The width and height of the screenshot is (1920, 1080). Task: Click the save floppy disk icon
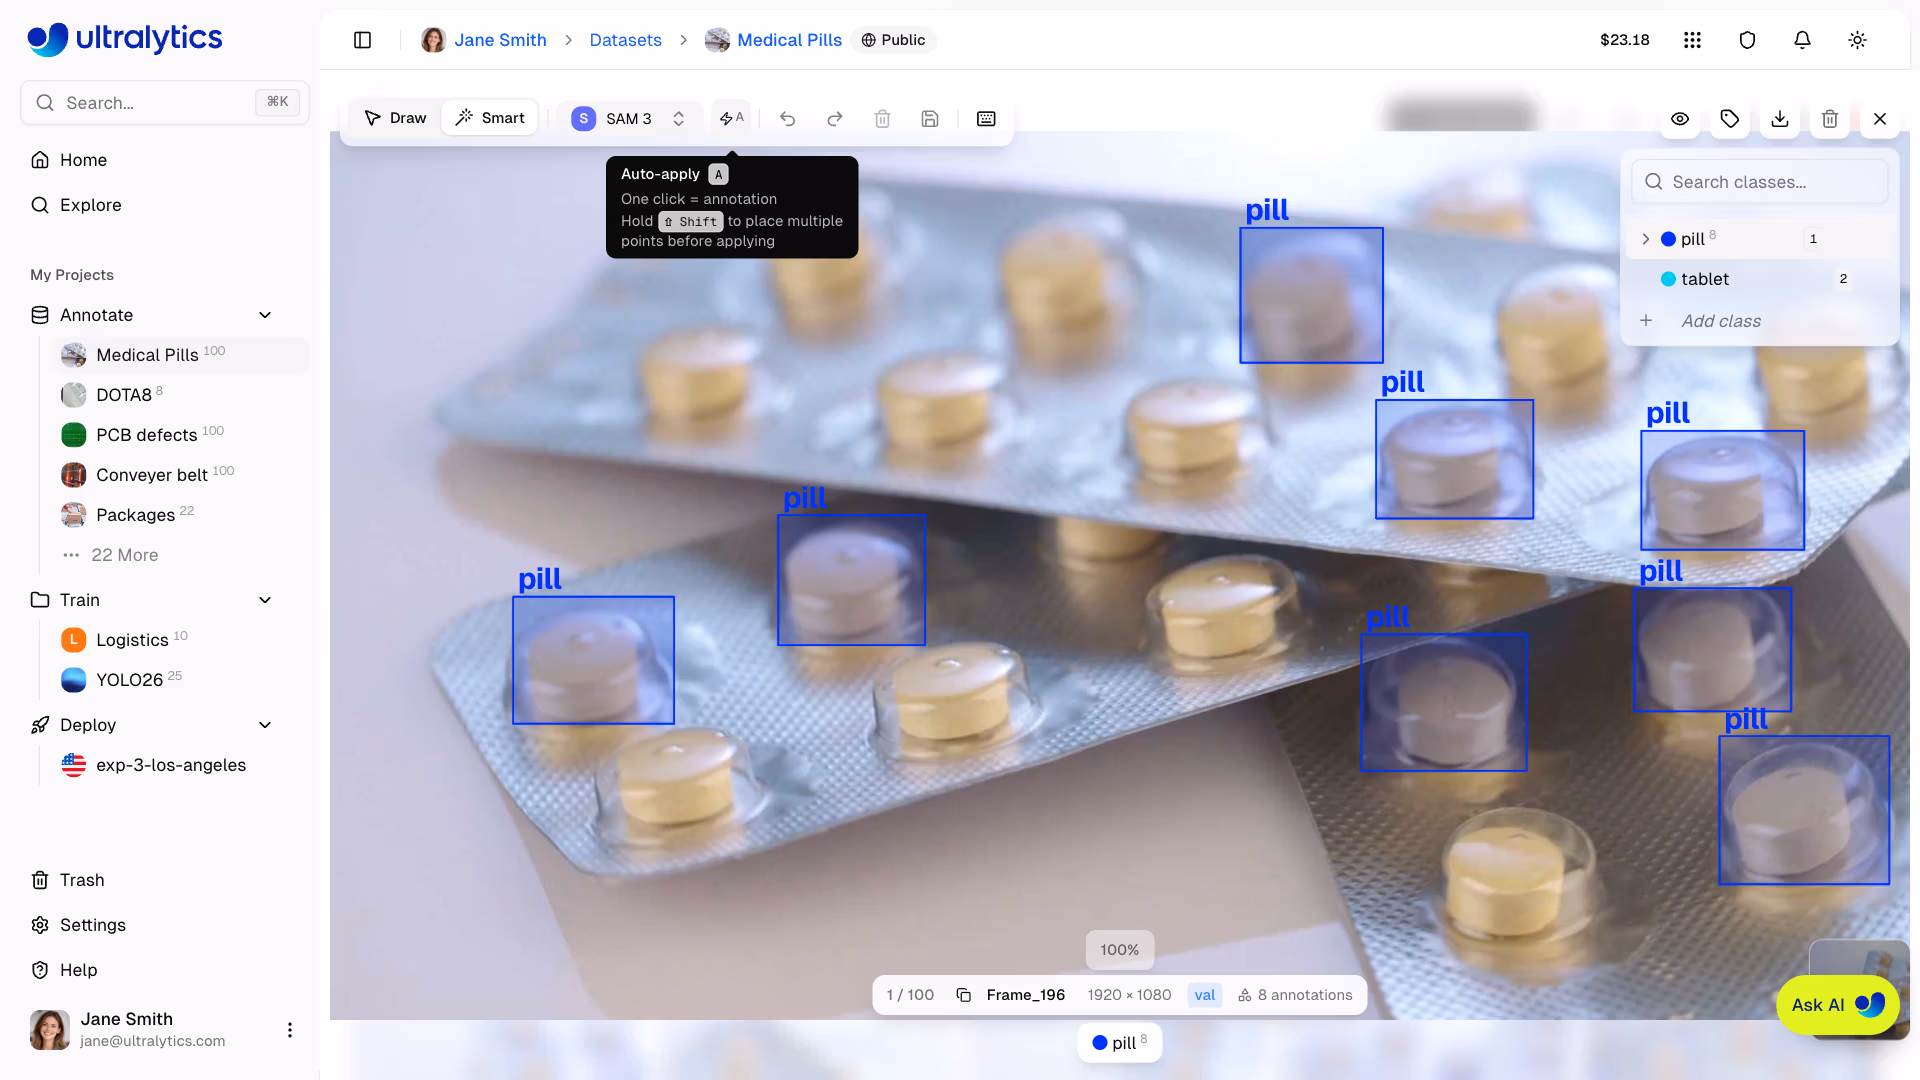click(930, 119)
